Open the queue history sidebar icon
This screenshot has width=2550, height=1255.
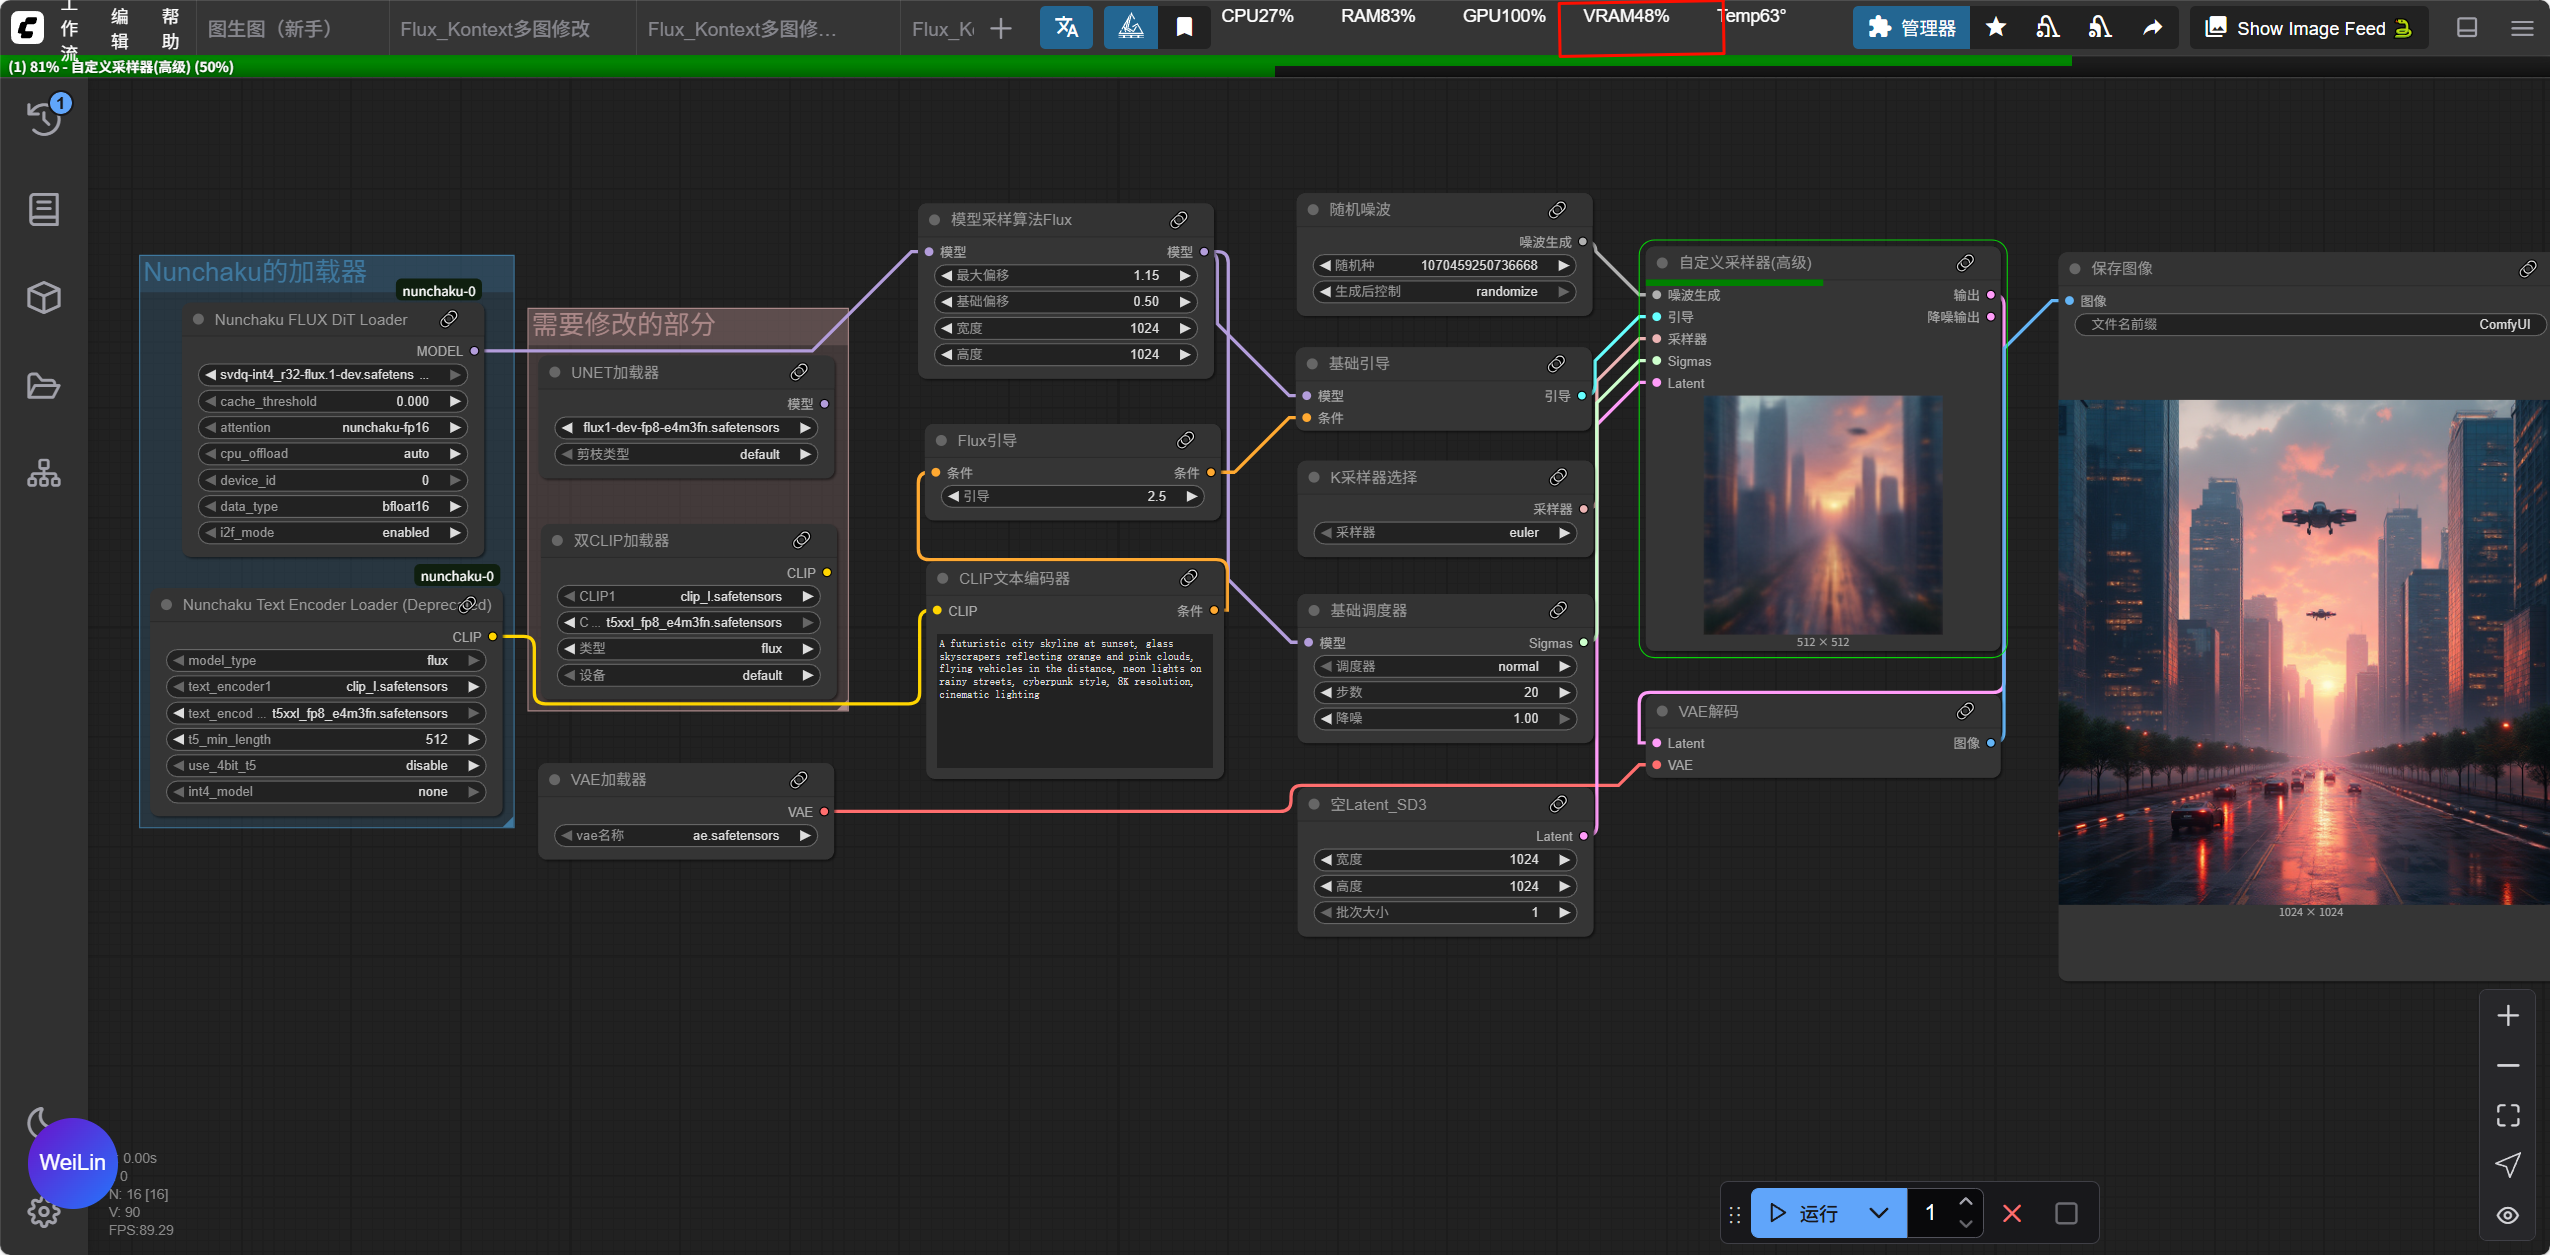(44, 117)
